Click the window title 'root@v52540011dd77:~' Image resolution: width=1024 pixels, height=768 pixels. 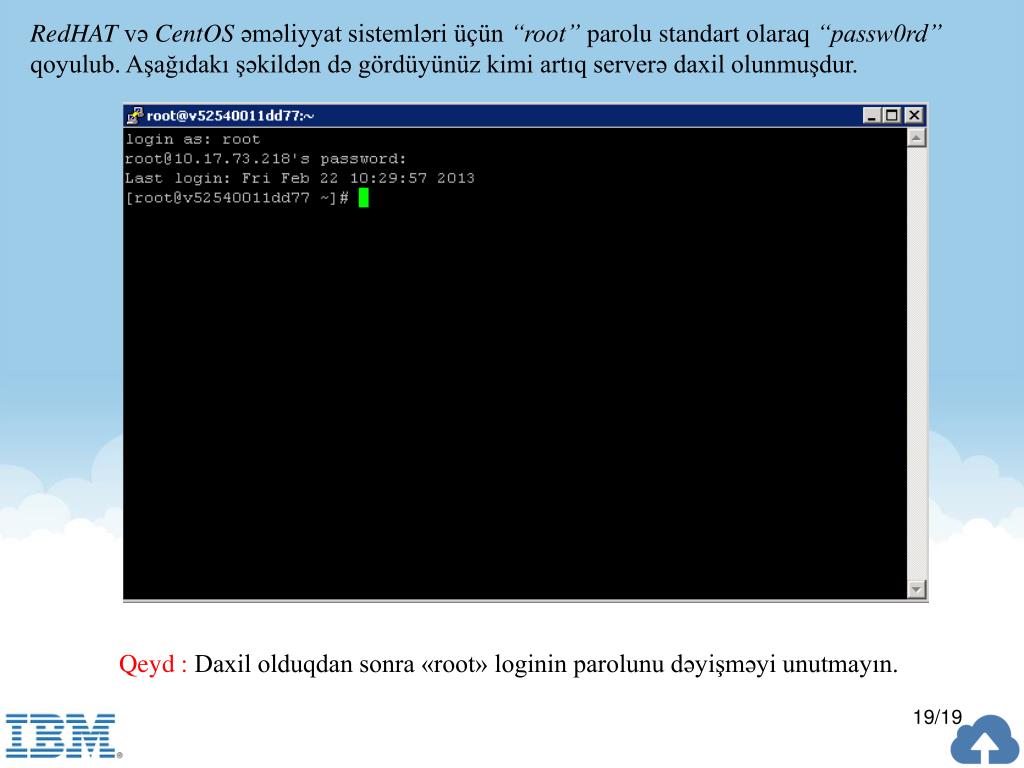(x=231, y=116)
